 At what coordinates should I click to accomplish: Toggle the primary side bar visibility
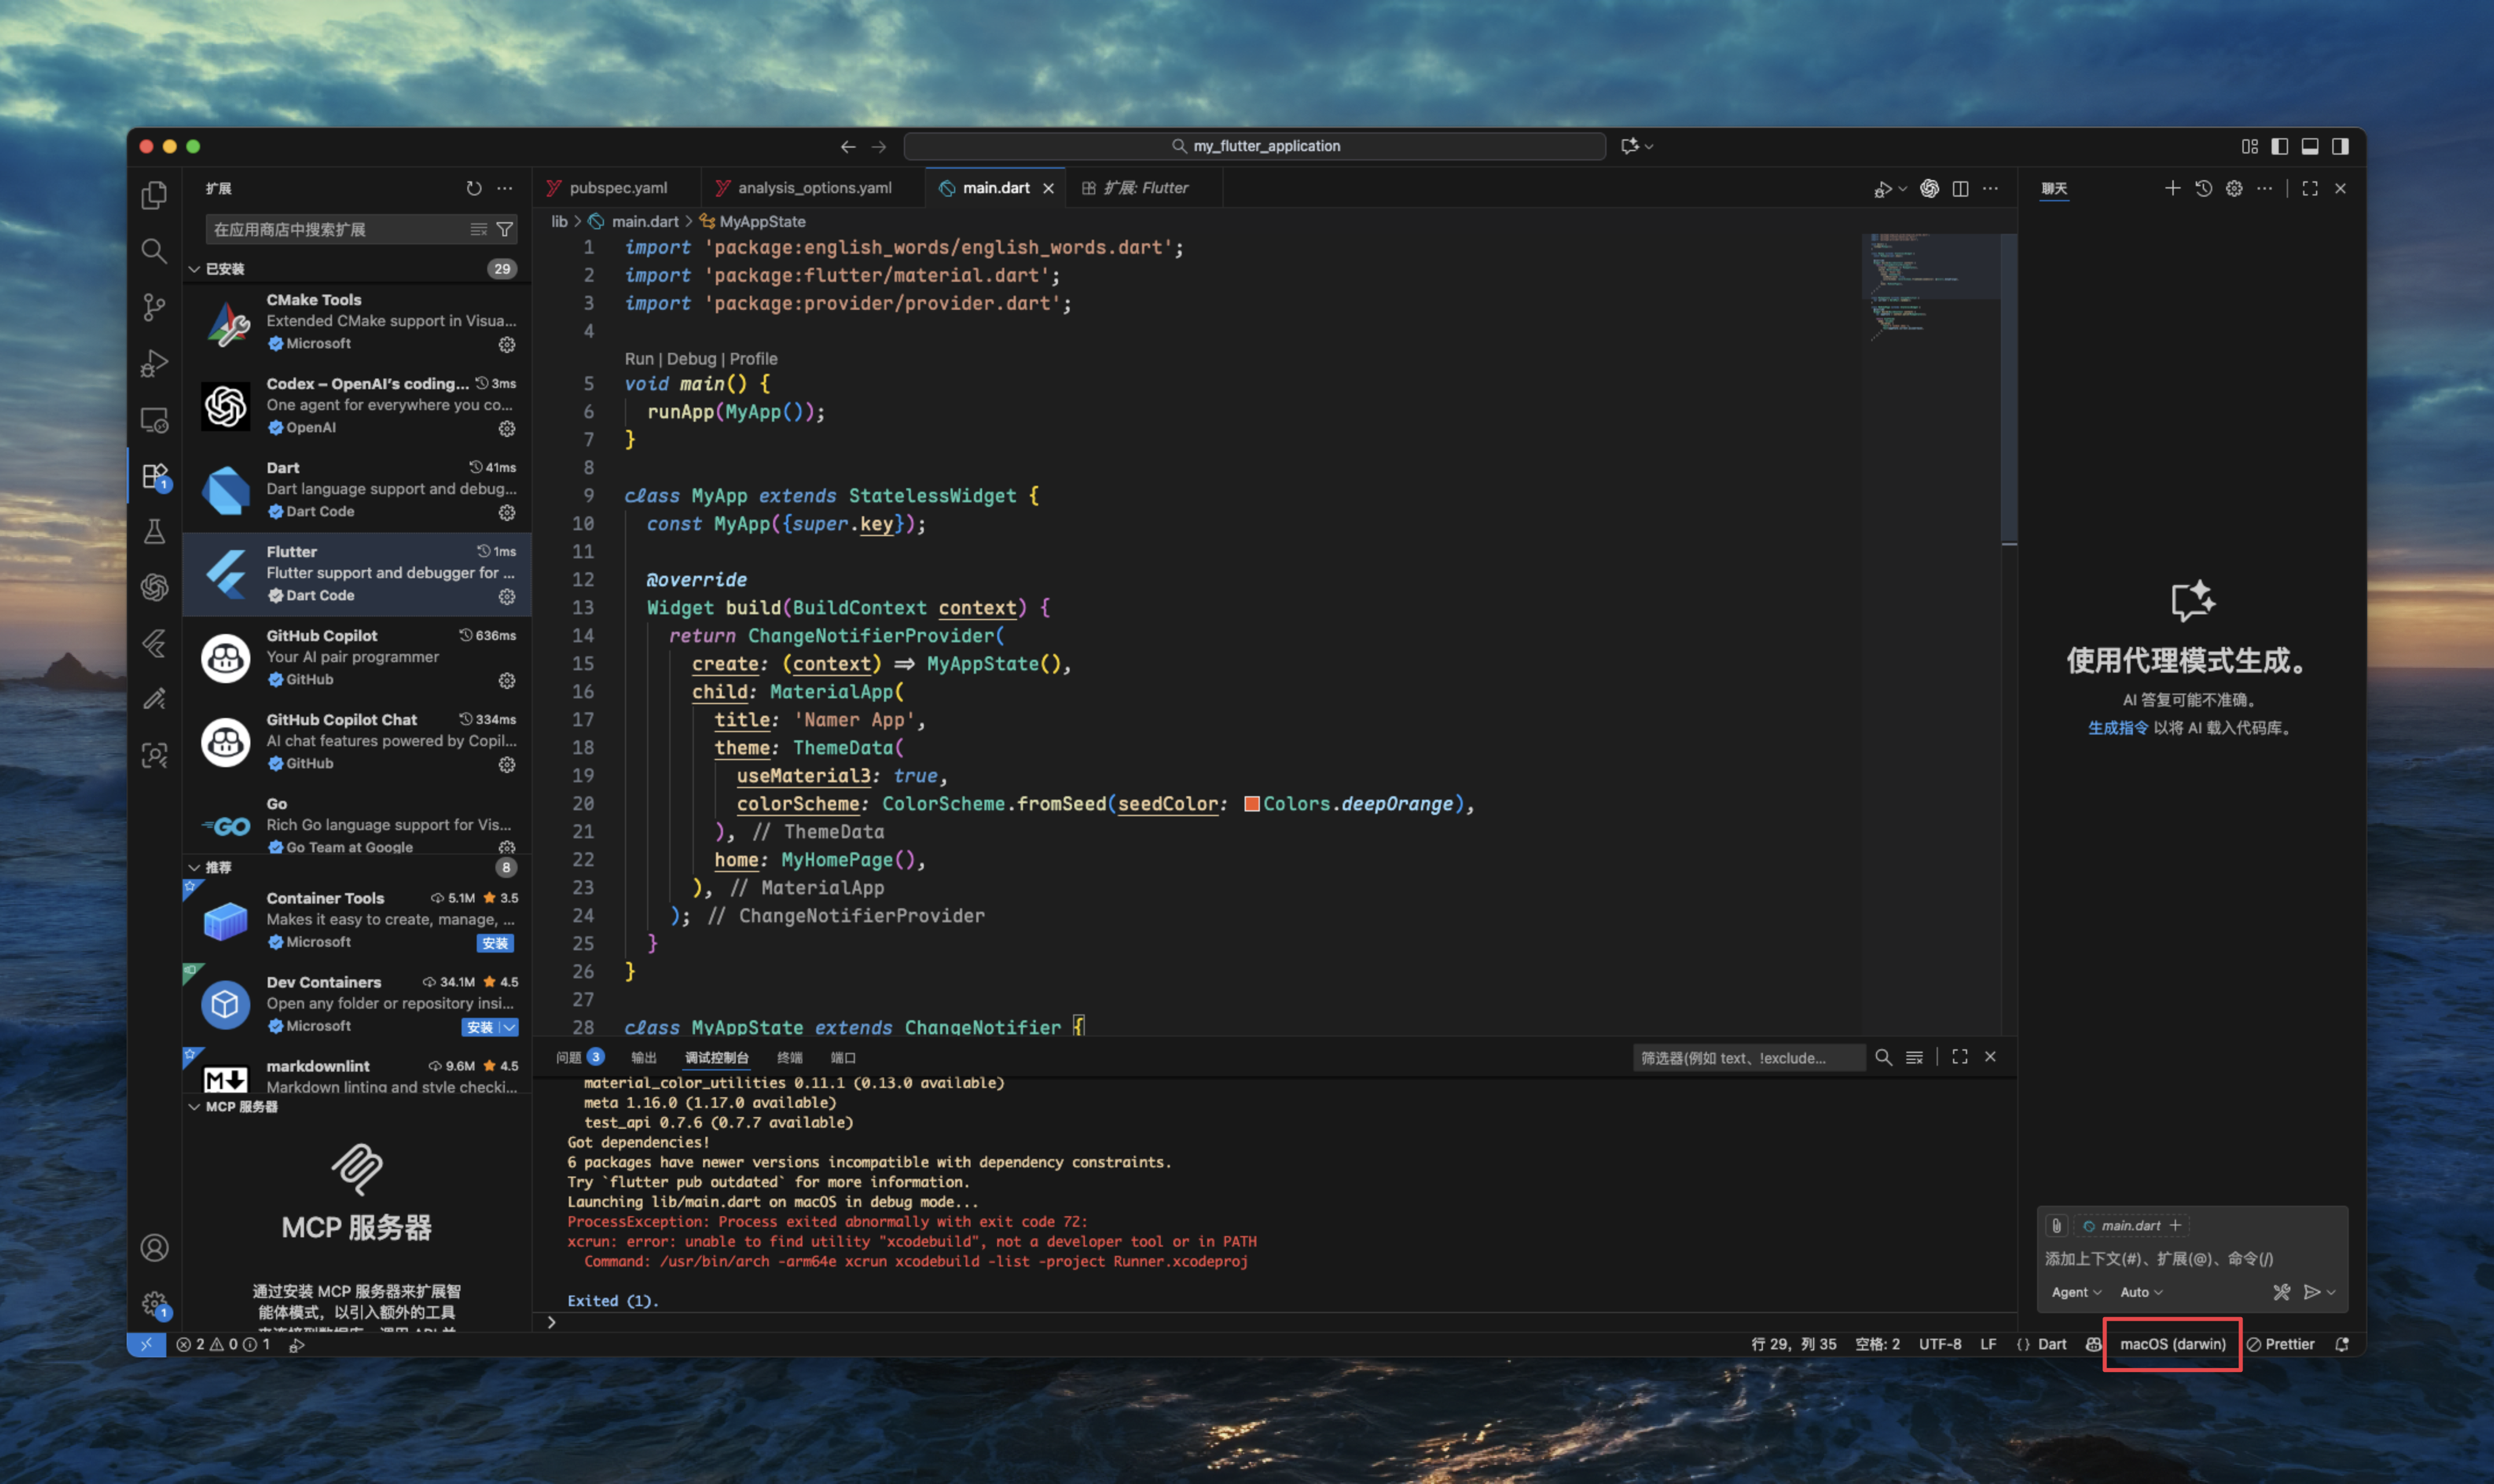pyautogui.click(x=2279, y=146)
